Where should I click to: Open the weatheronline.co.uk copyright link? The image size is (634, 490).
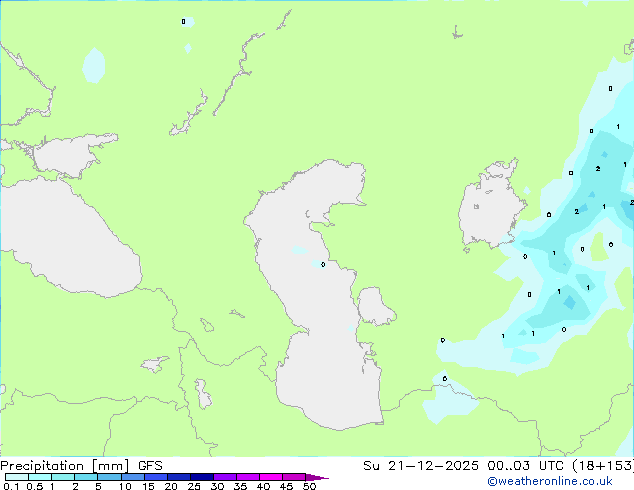tap(550, 481)
